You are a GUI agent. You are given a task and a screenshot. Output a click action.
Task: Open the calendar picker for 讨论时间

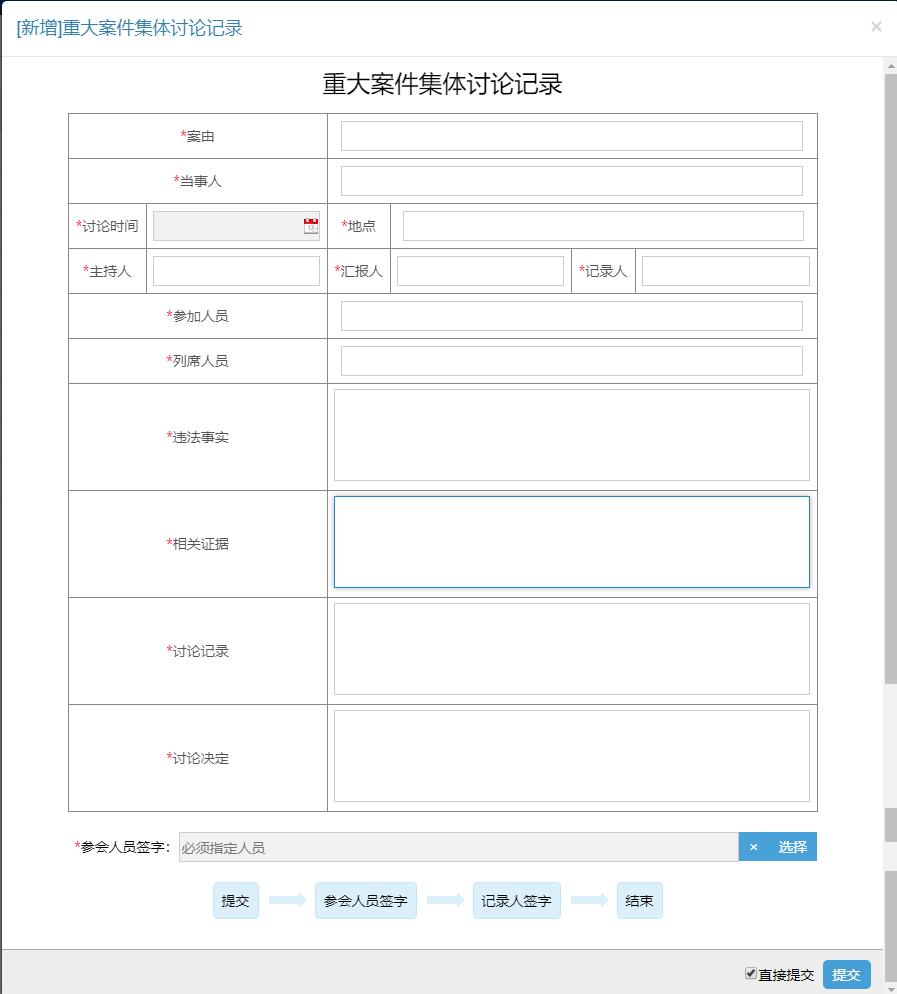point(311,226)
